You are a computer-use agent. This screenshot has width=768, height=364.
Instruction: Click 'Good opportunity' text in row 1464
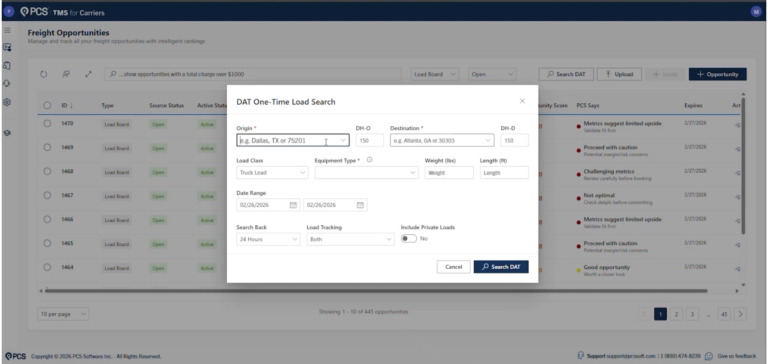coord(606,267)
